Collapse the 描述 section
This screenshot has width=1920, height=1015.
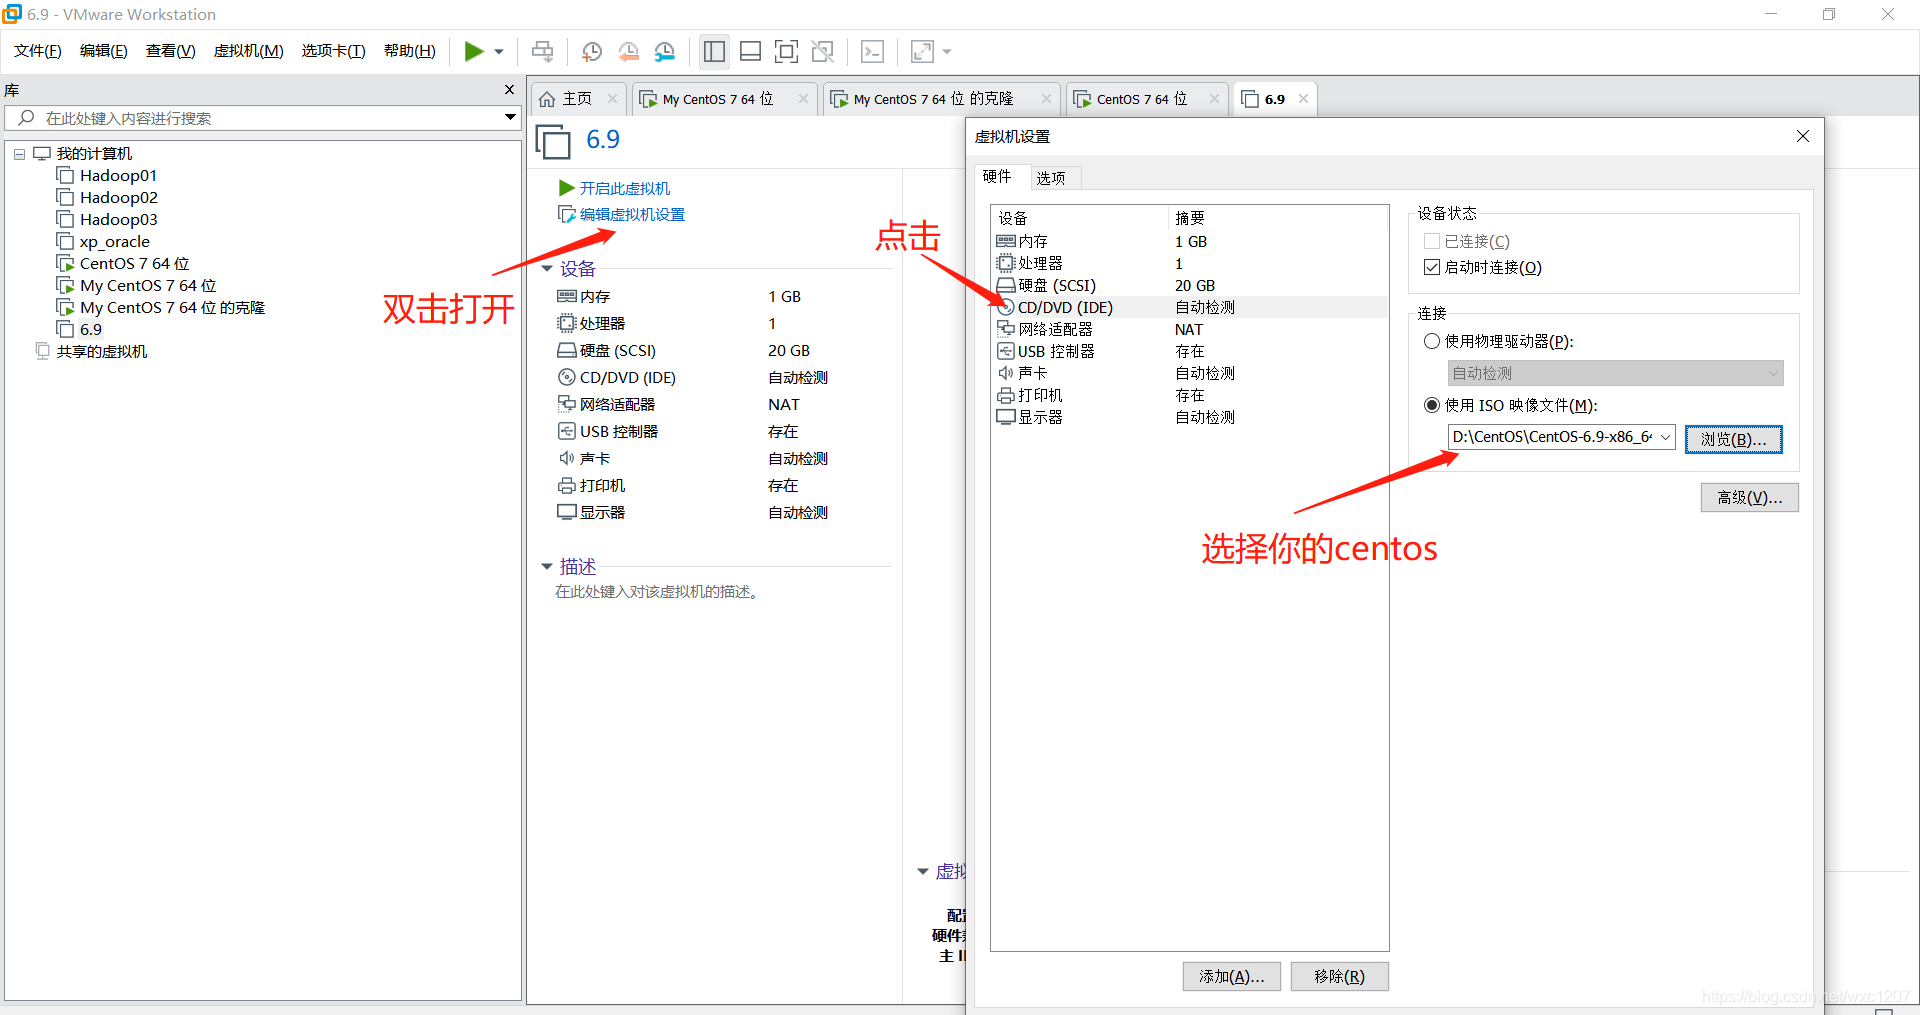547,567
